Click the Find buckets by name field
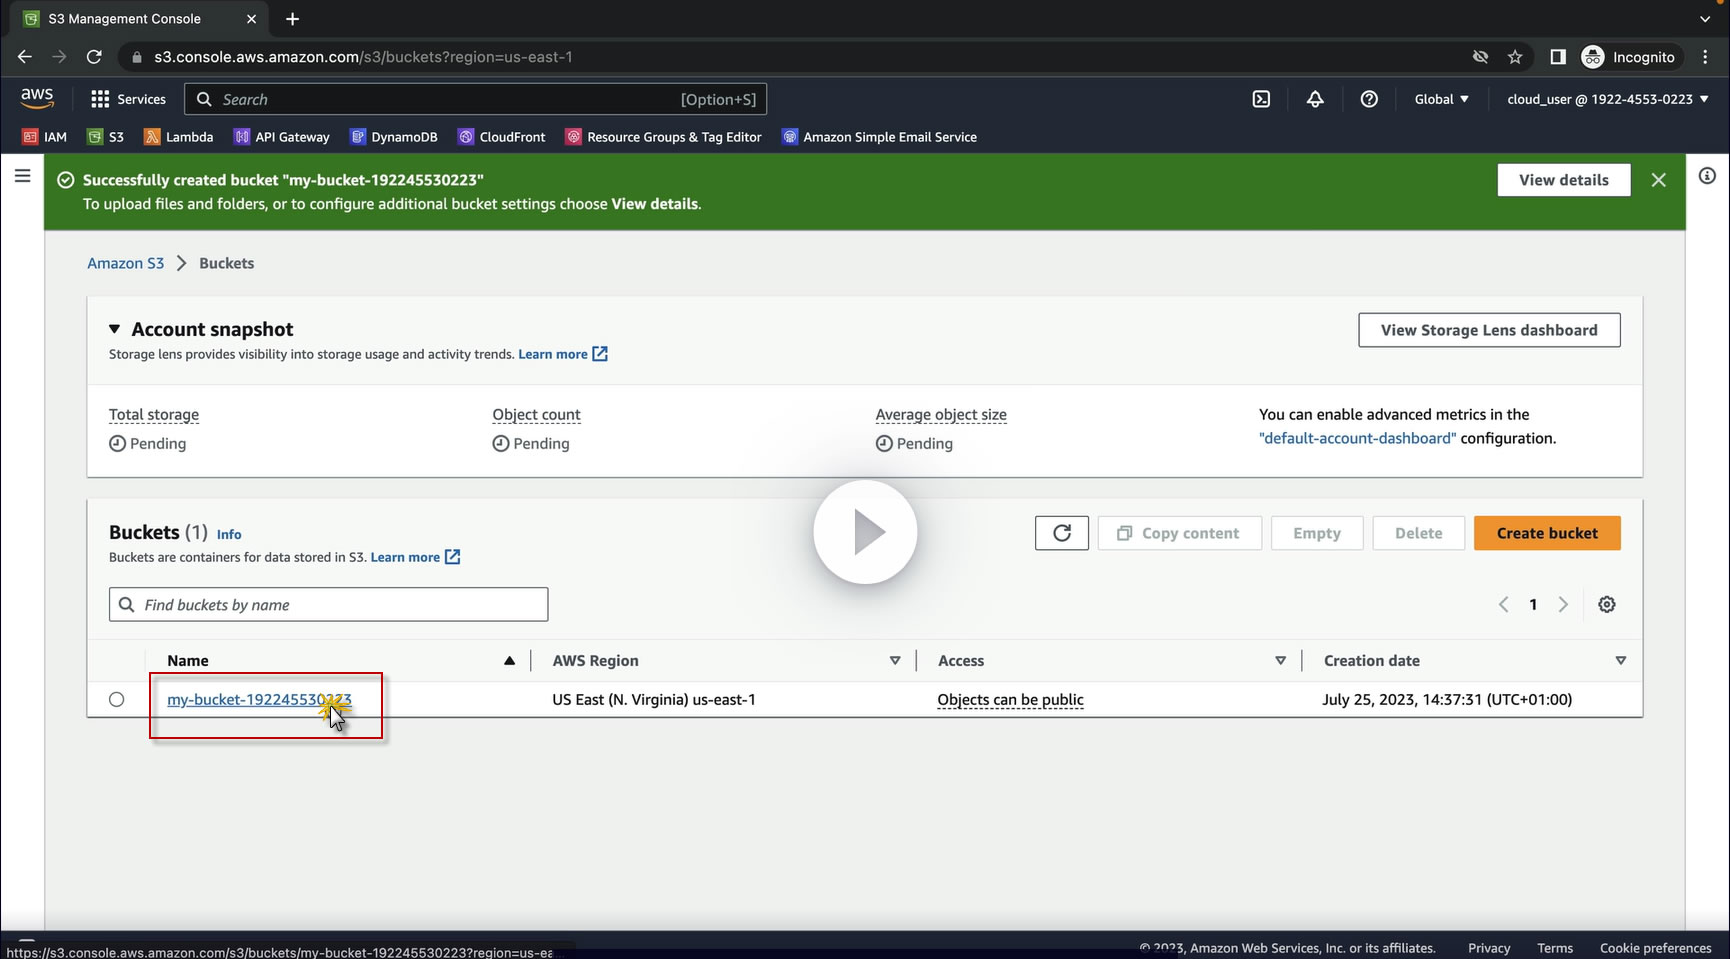The height and width of the screenshot is (959, 1730). pyautogui.click(x=328, y=604)
